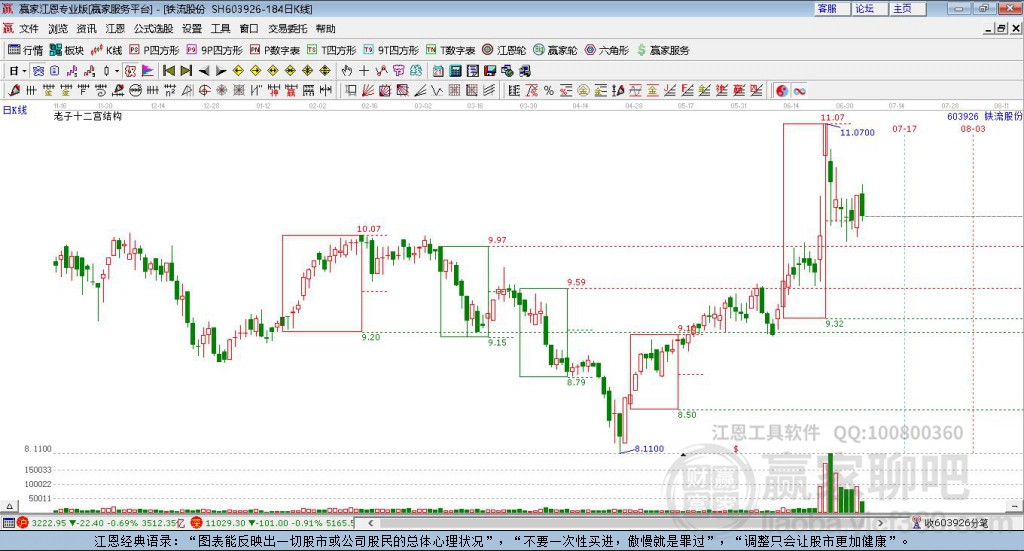Click the 客服 customer service button
1024x551 pixels.
tap(831, 8)
